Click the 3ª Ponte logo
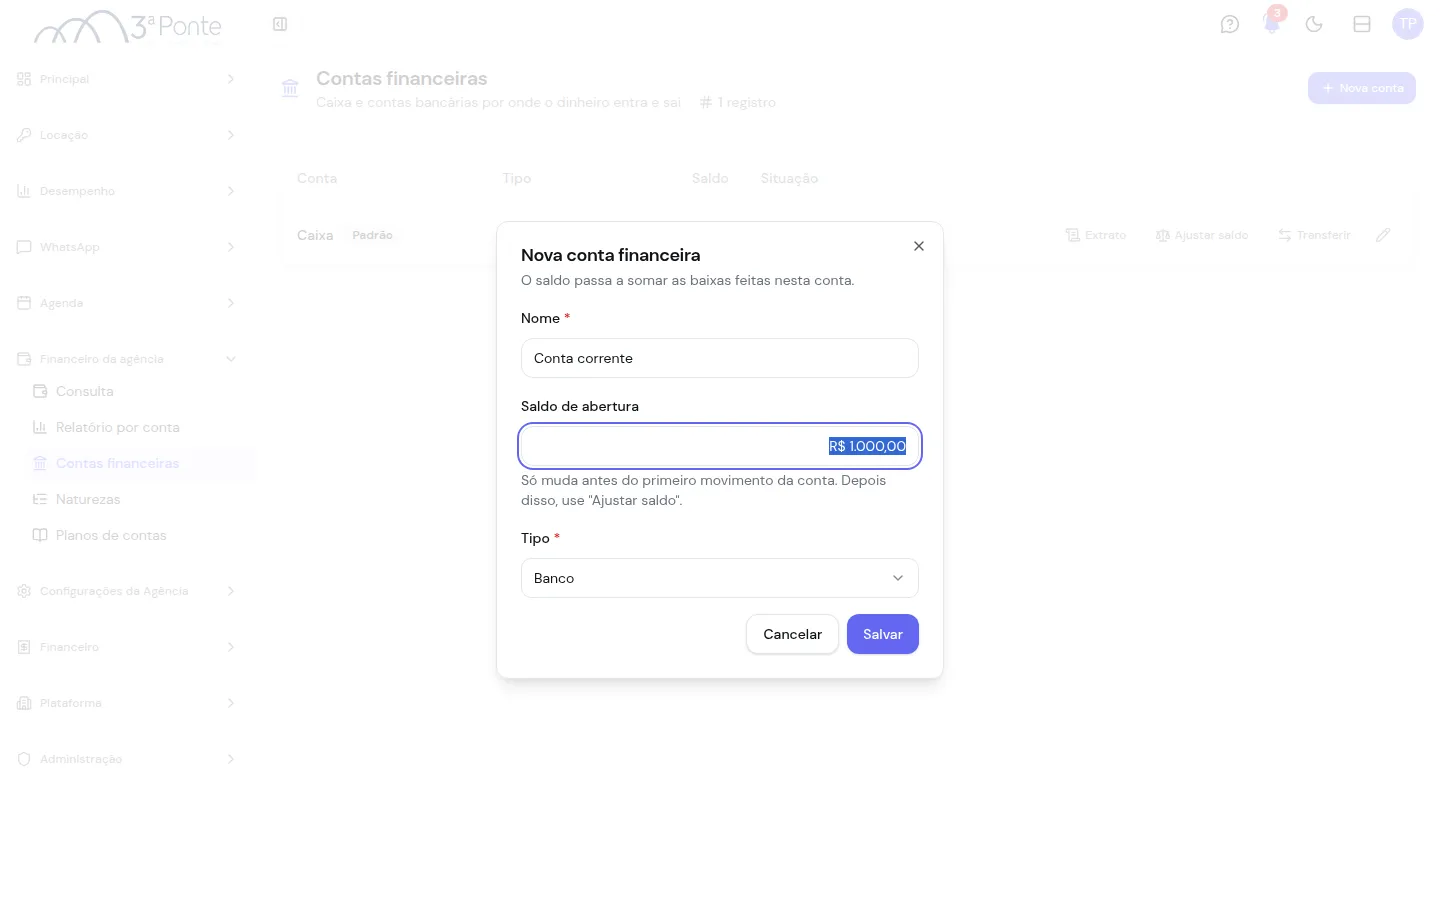 (x=128, y=27)
